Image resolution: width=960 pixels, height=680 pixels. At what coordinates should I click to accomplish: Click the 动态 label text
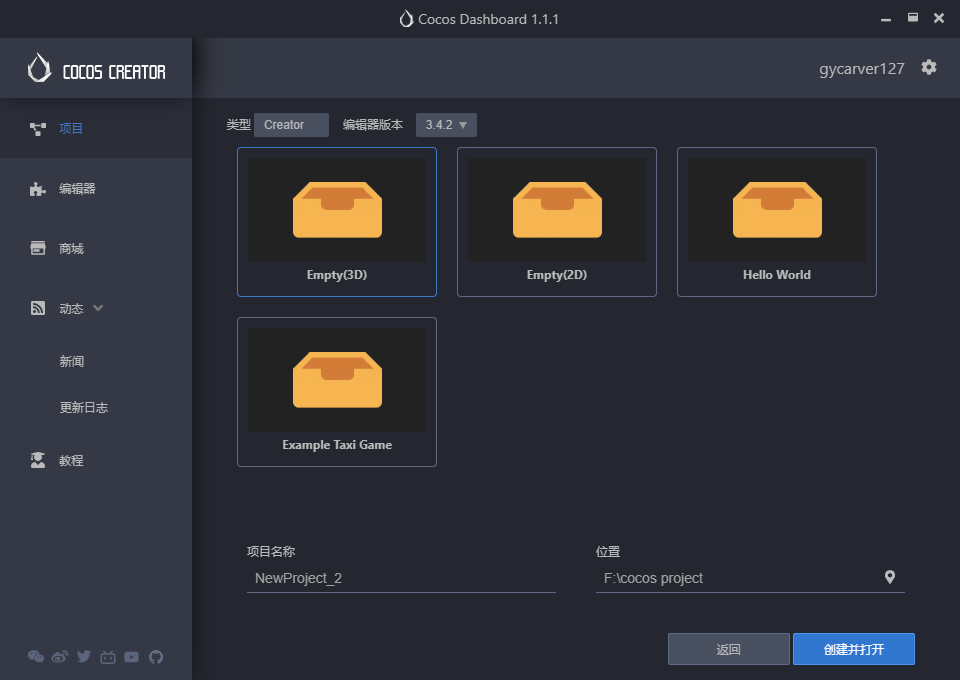tap(71, 308)
